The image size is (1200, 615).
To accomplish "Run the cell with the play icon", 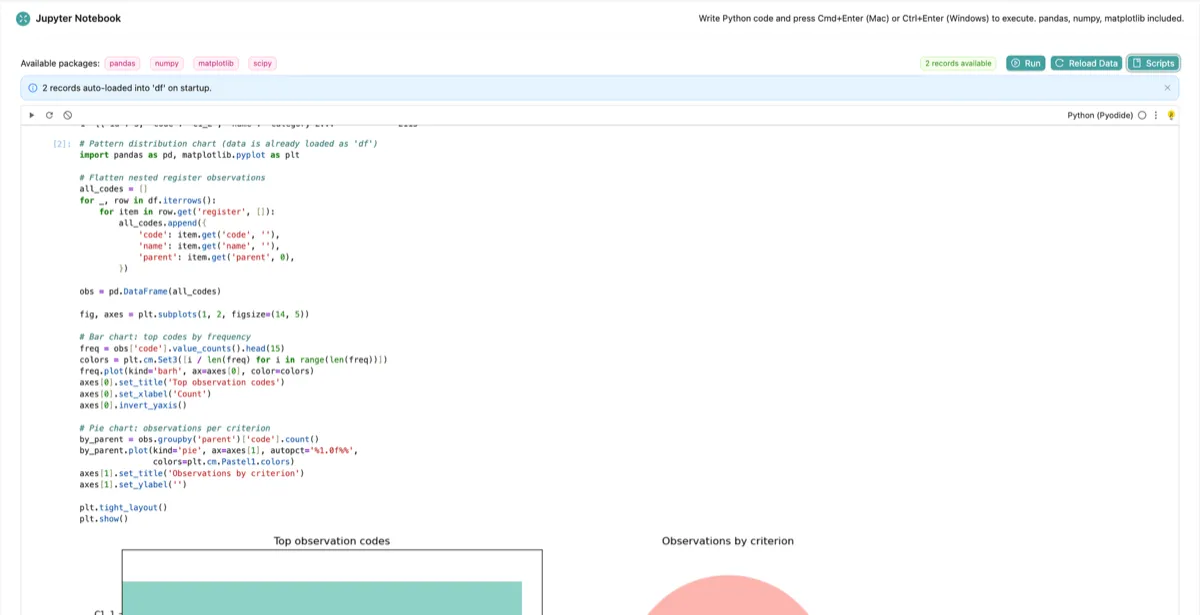I will point(32,115).
